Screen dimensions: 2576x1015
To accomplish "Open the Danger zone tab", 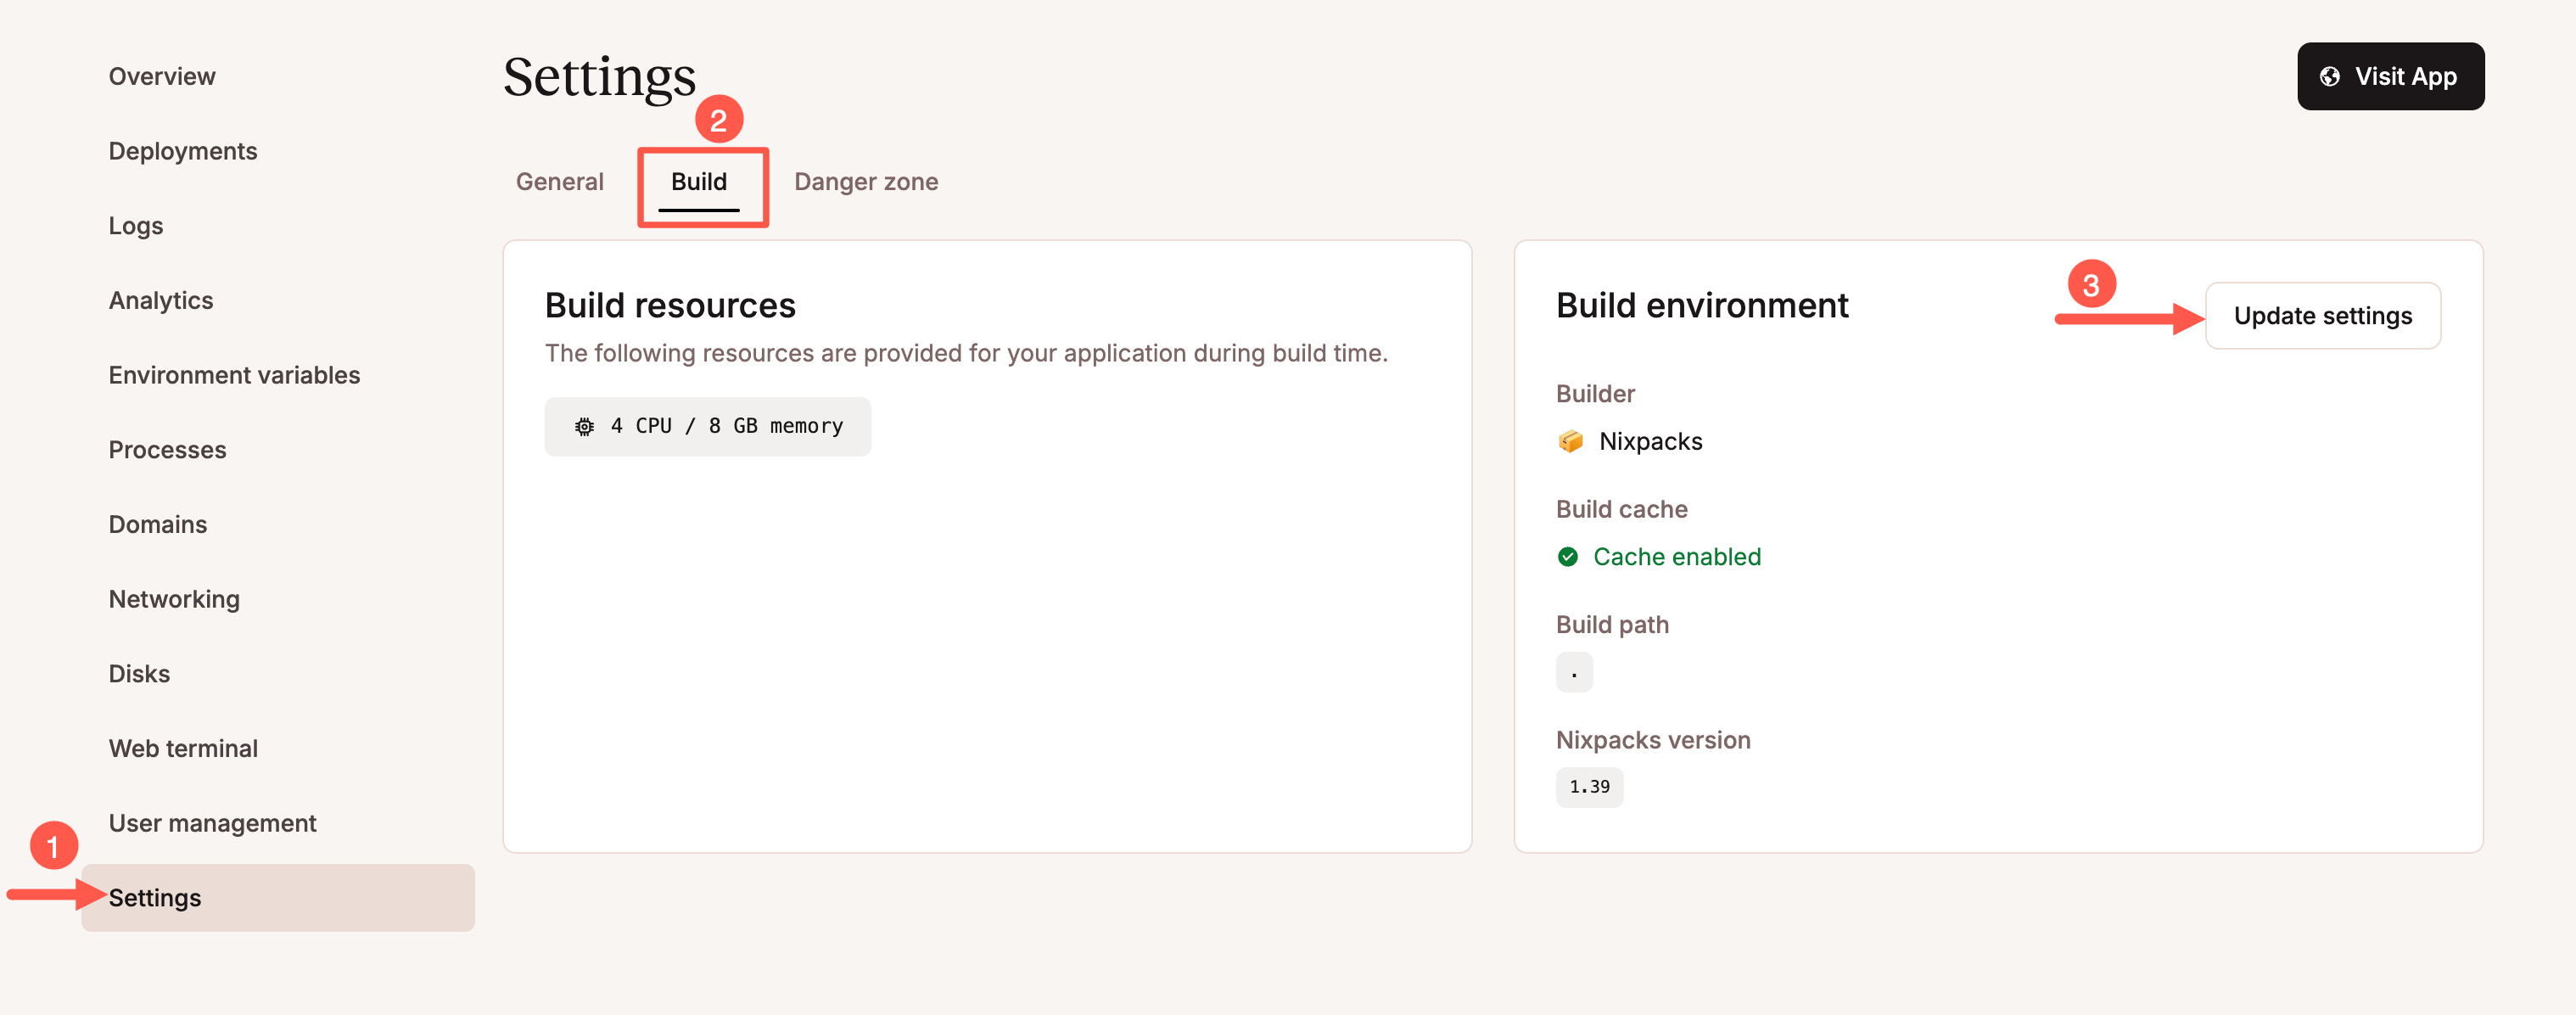I will [x=866, y=181].
